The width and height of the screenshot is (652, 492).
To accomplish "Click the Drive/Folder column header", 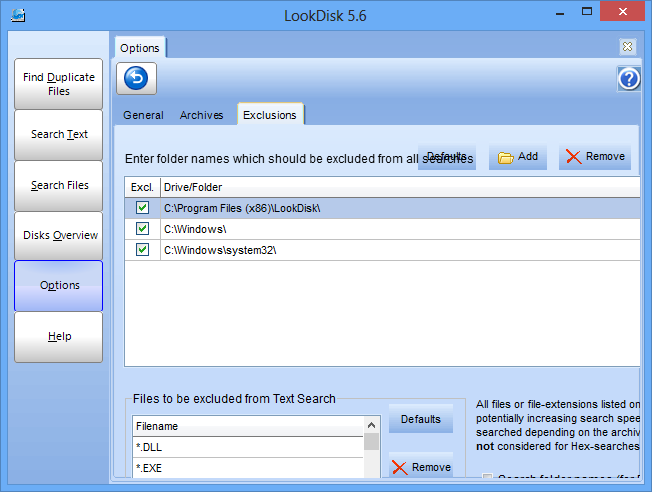I will point(400,187).
